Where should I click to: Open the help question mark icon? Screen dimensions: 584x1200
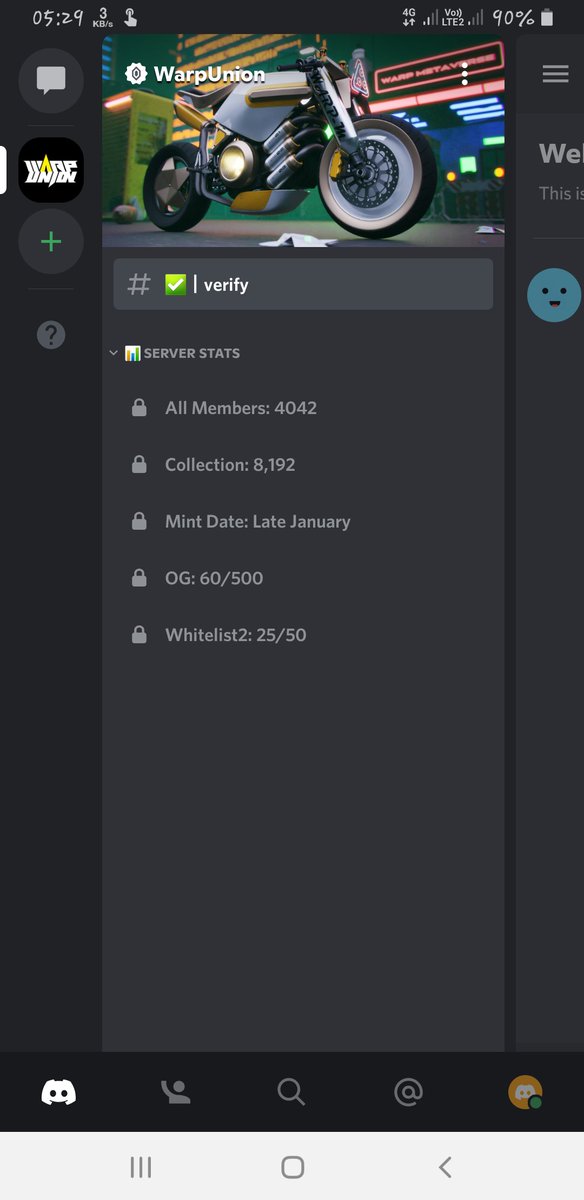[x=51, y=335]
